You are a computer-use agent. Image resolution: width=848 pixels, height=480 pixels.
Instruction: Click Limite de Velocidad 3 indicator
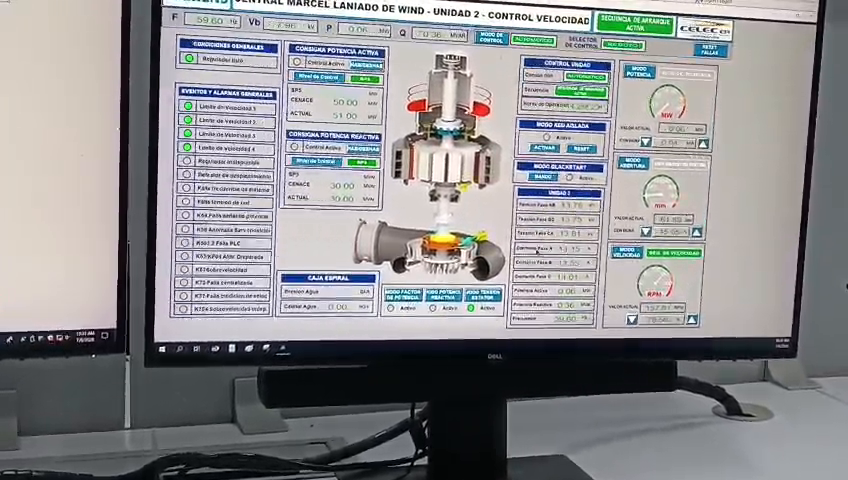187,134
